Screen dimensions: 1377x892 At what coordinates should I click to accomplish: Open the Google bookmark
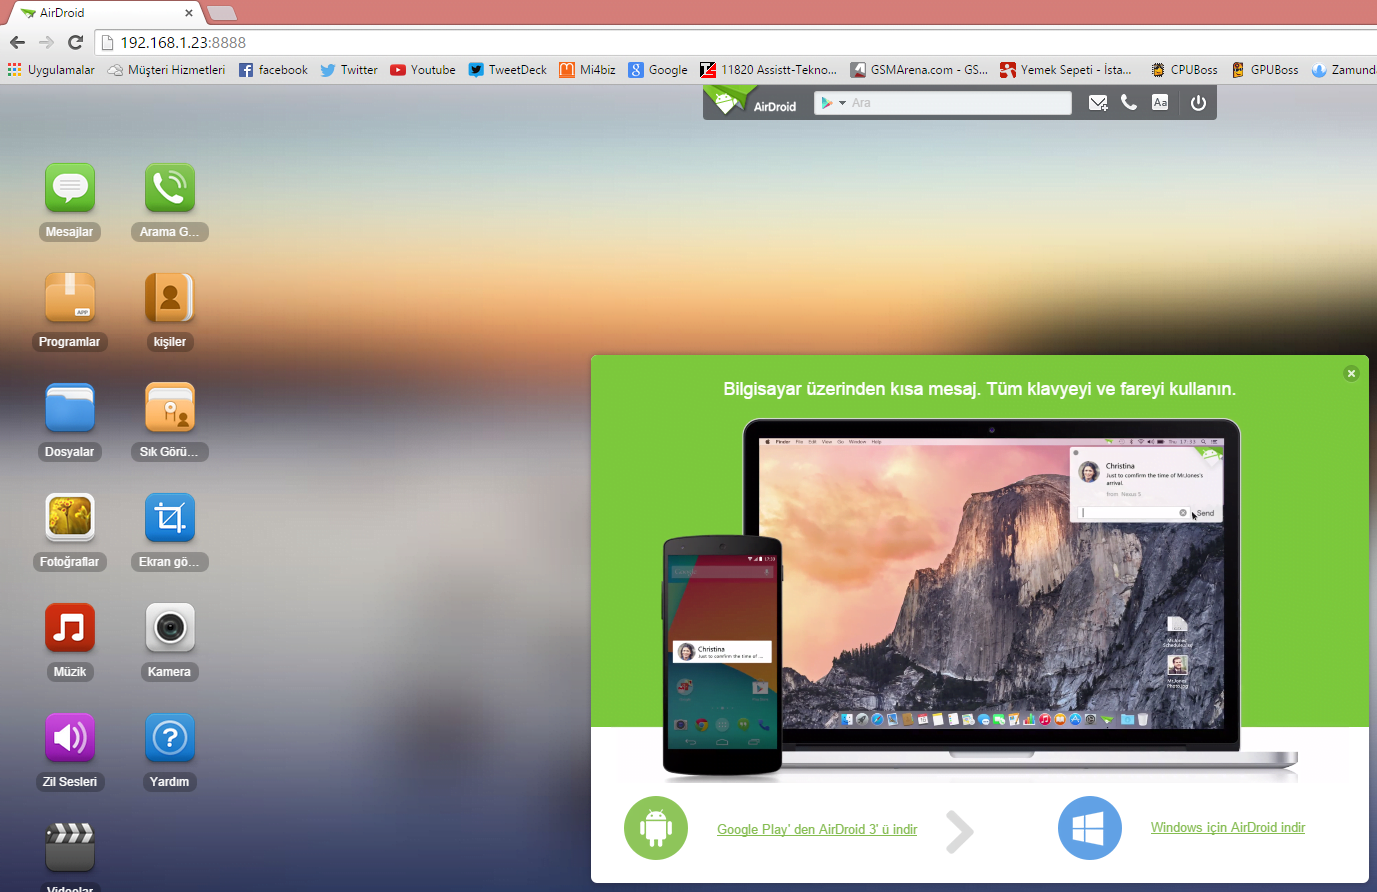(658, 70)
